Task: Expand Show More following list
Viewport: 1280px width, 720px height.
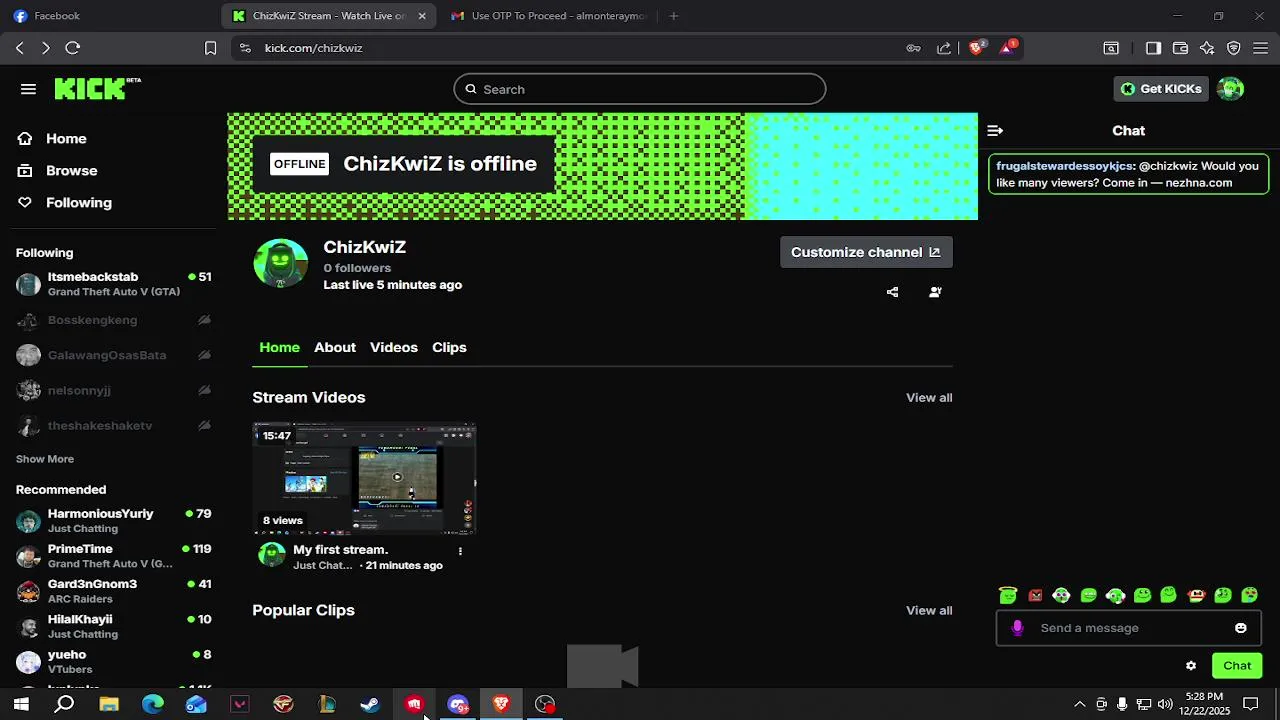Action: 45,459
